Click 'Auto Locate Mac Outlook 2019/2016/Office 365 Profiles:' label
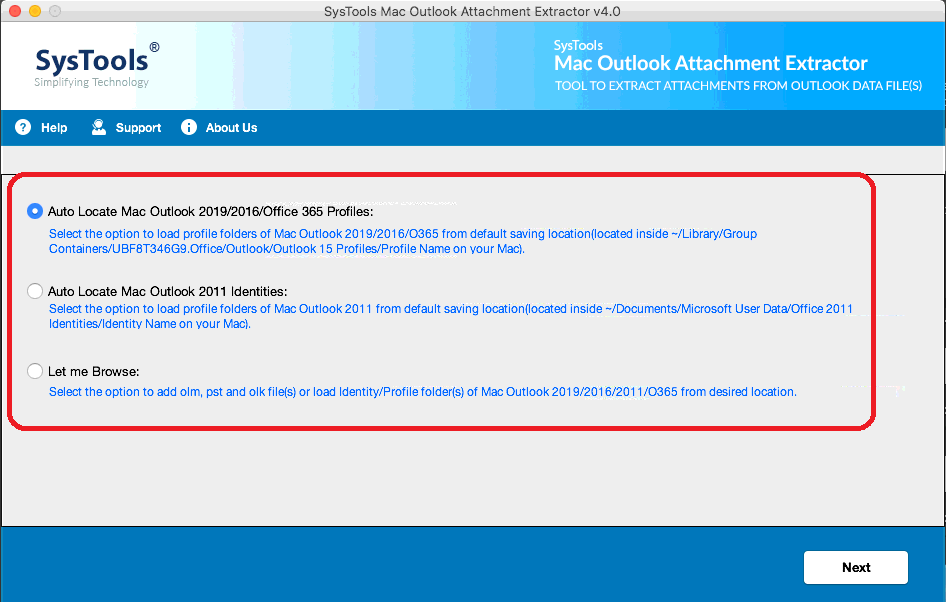946x602 pixels. point(211,212)
